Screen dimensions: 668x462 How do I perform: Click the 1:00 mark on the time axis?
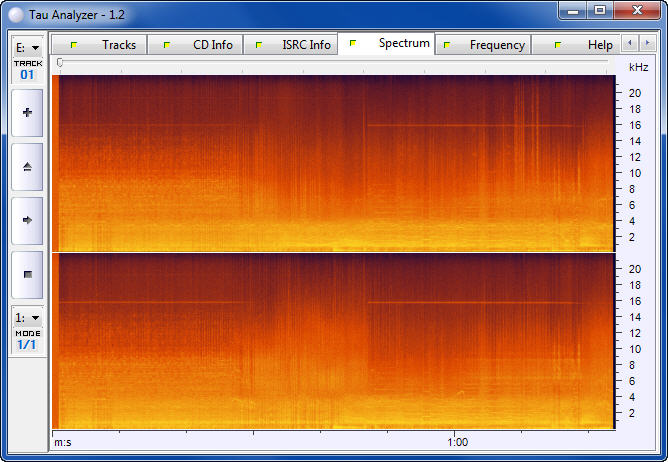point(457,441)
